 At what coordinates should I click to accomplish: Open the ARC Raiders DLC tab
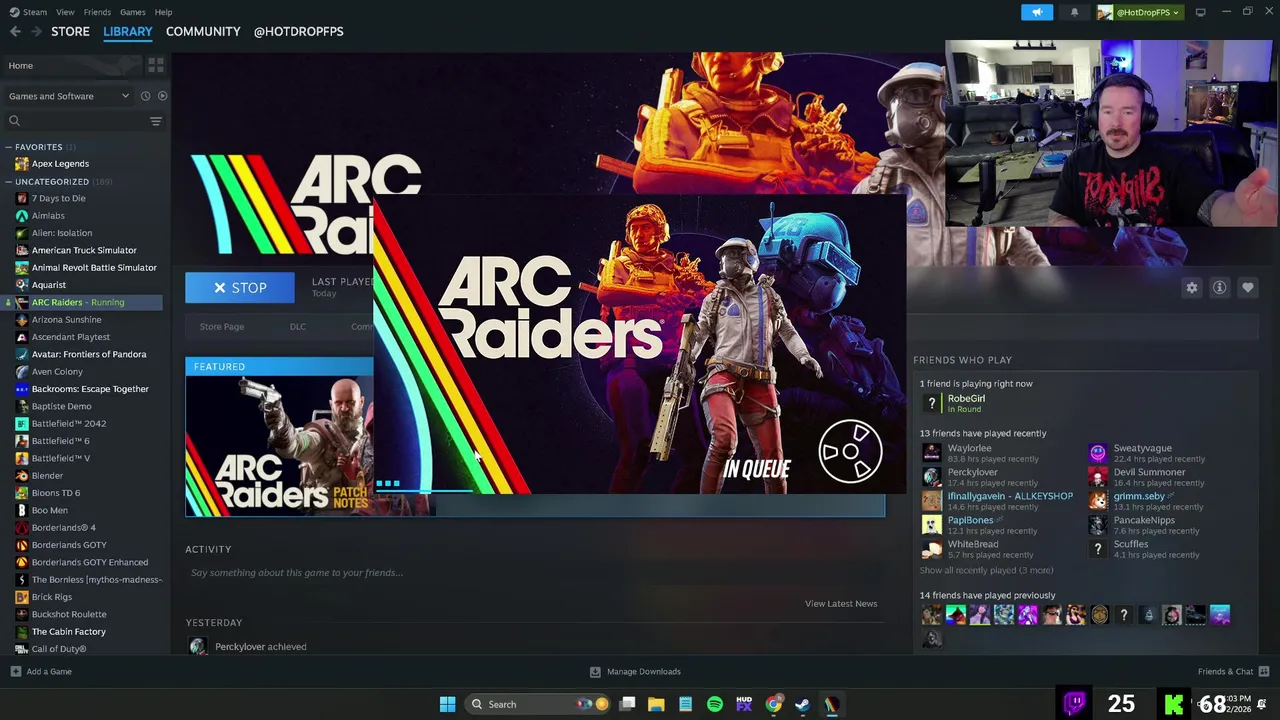click(x=298, y=327)
